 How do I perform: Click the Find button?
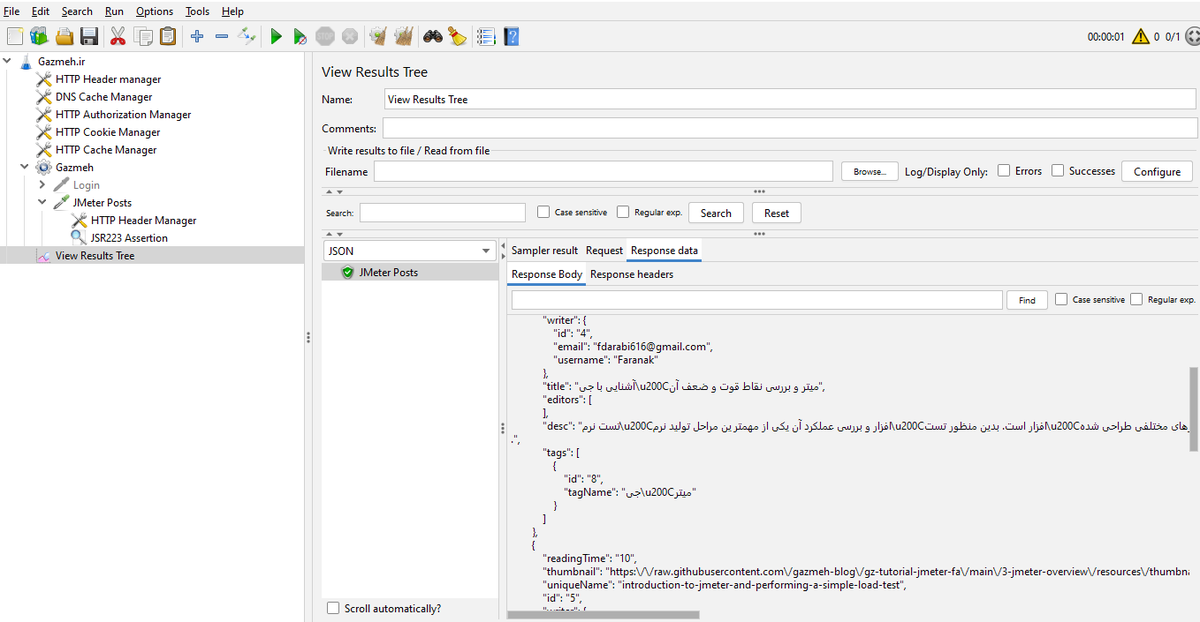1027,300
